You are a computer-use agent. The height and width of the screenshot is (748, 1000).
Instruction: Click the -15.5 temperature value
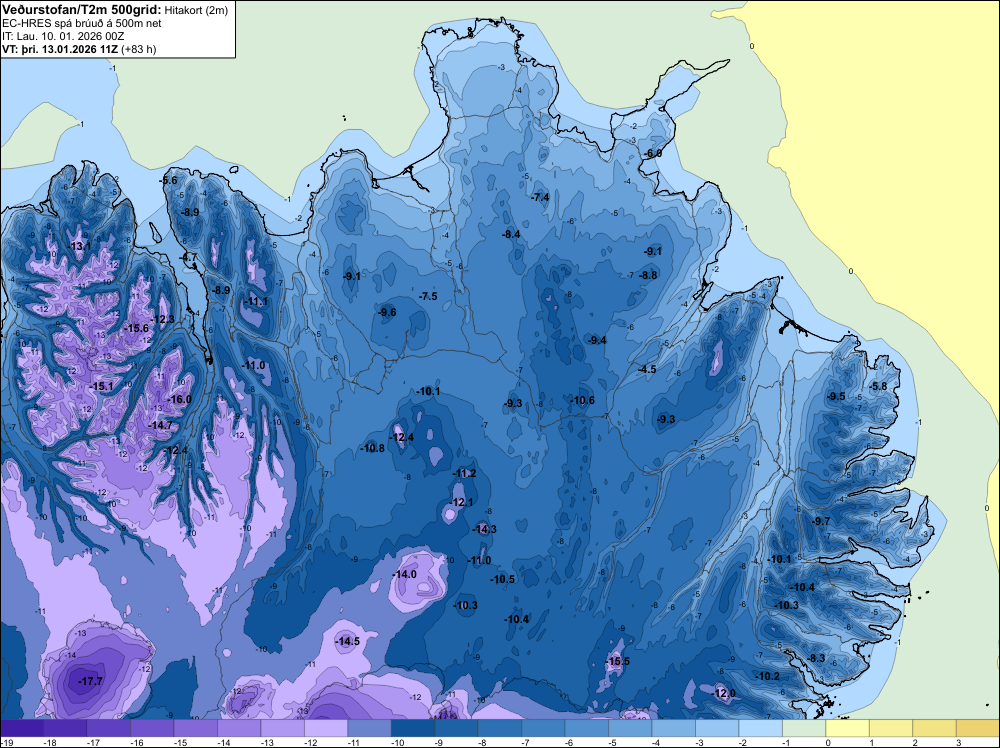(617, 661)
